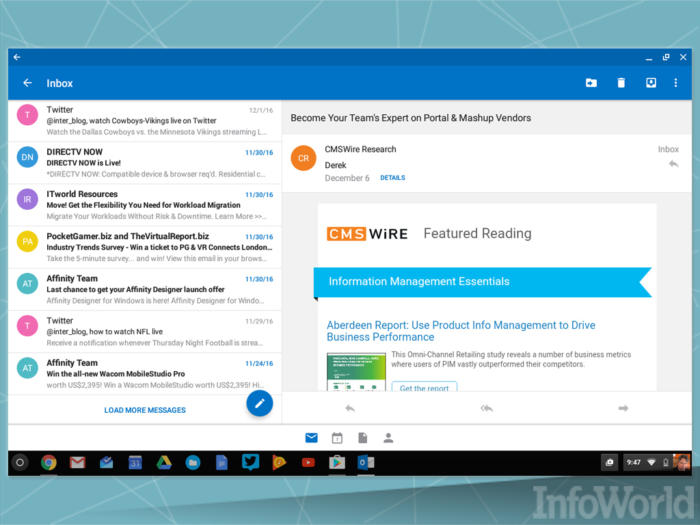Click LOAD MORE MESSAGES

(145, 410)
